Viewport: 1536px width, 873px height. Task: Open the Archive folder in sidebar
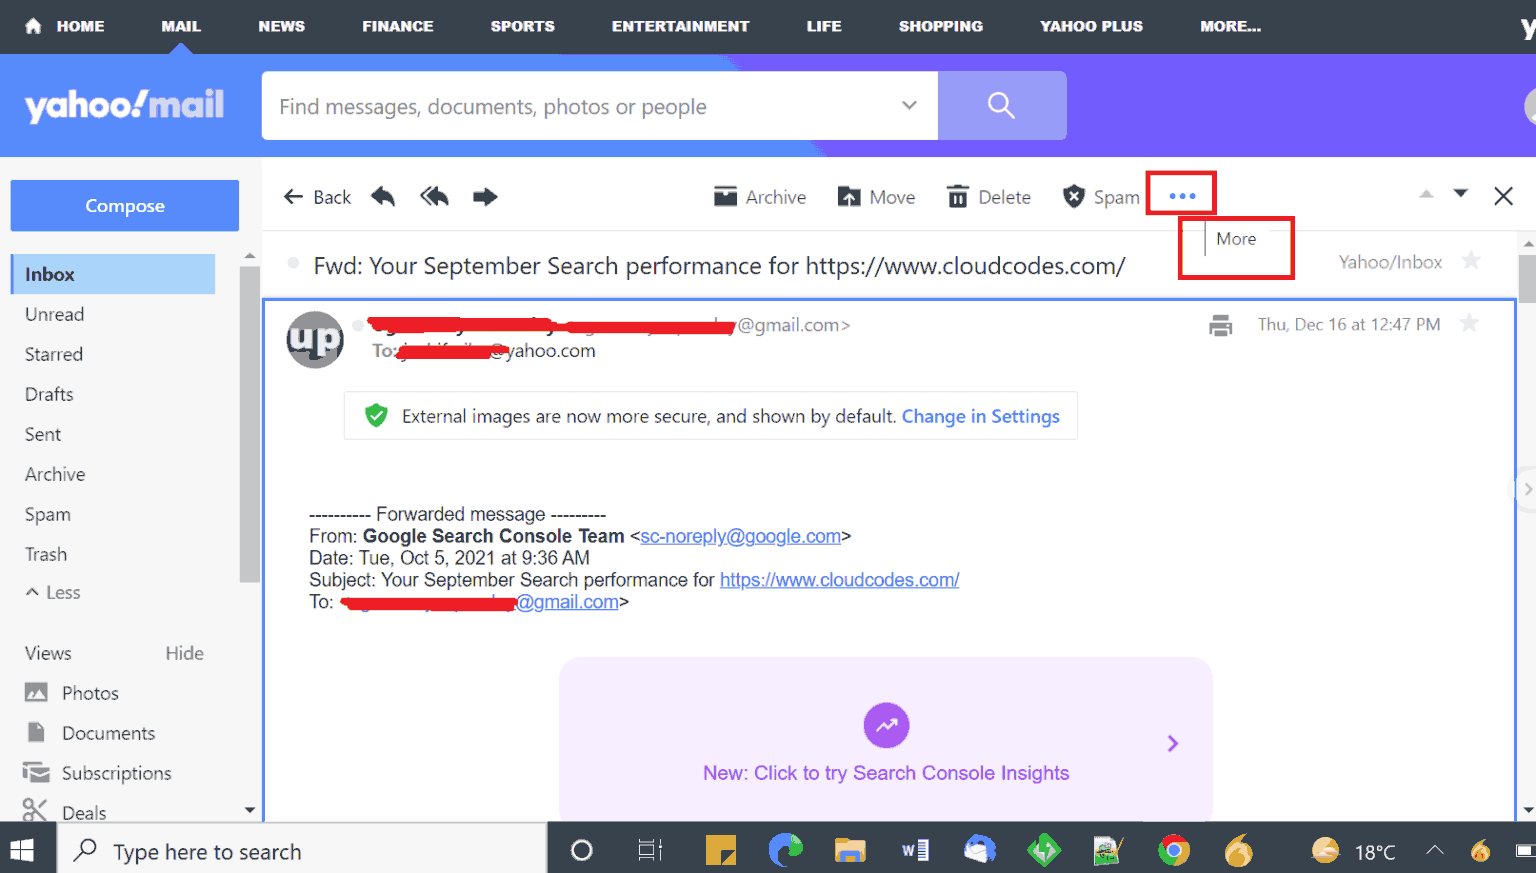[x=55, y=474]
